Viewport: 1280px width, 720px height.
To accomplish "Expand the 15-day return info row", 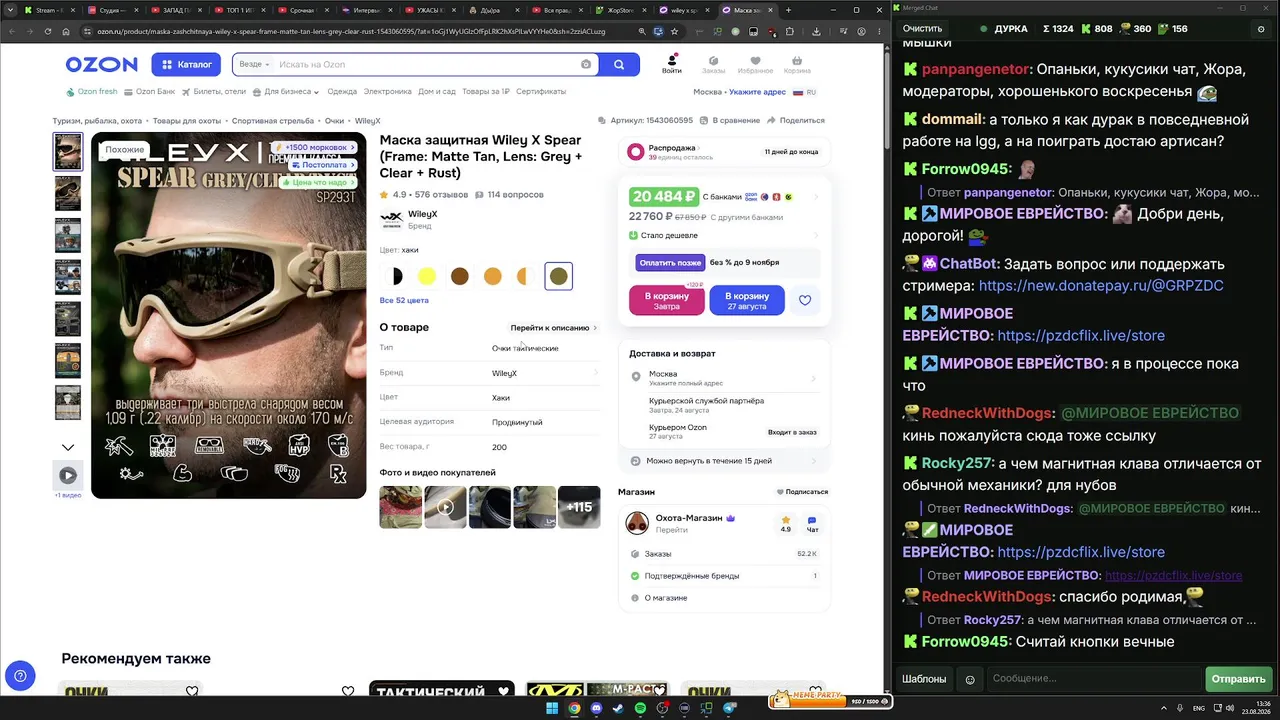I will point(724,461).
